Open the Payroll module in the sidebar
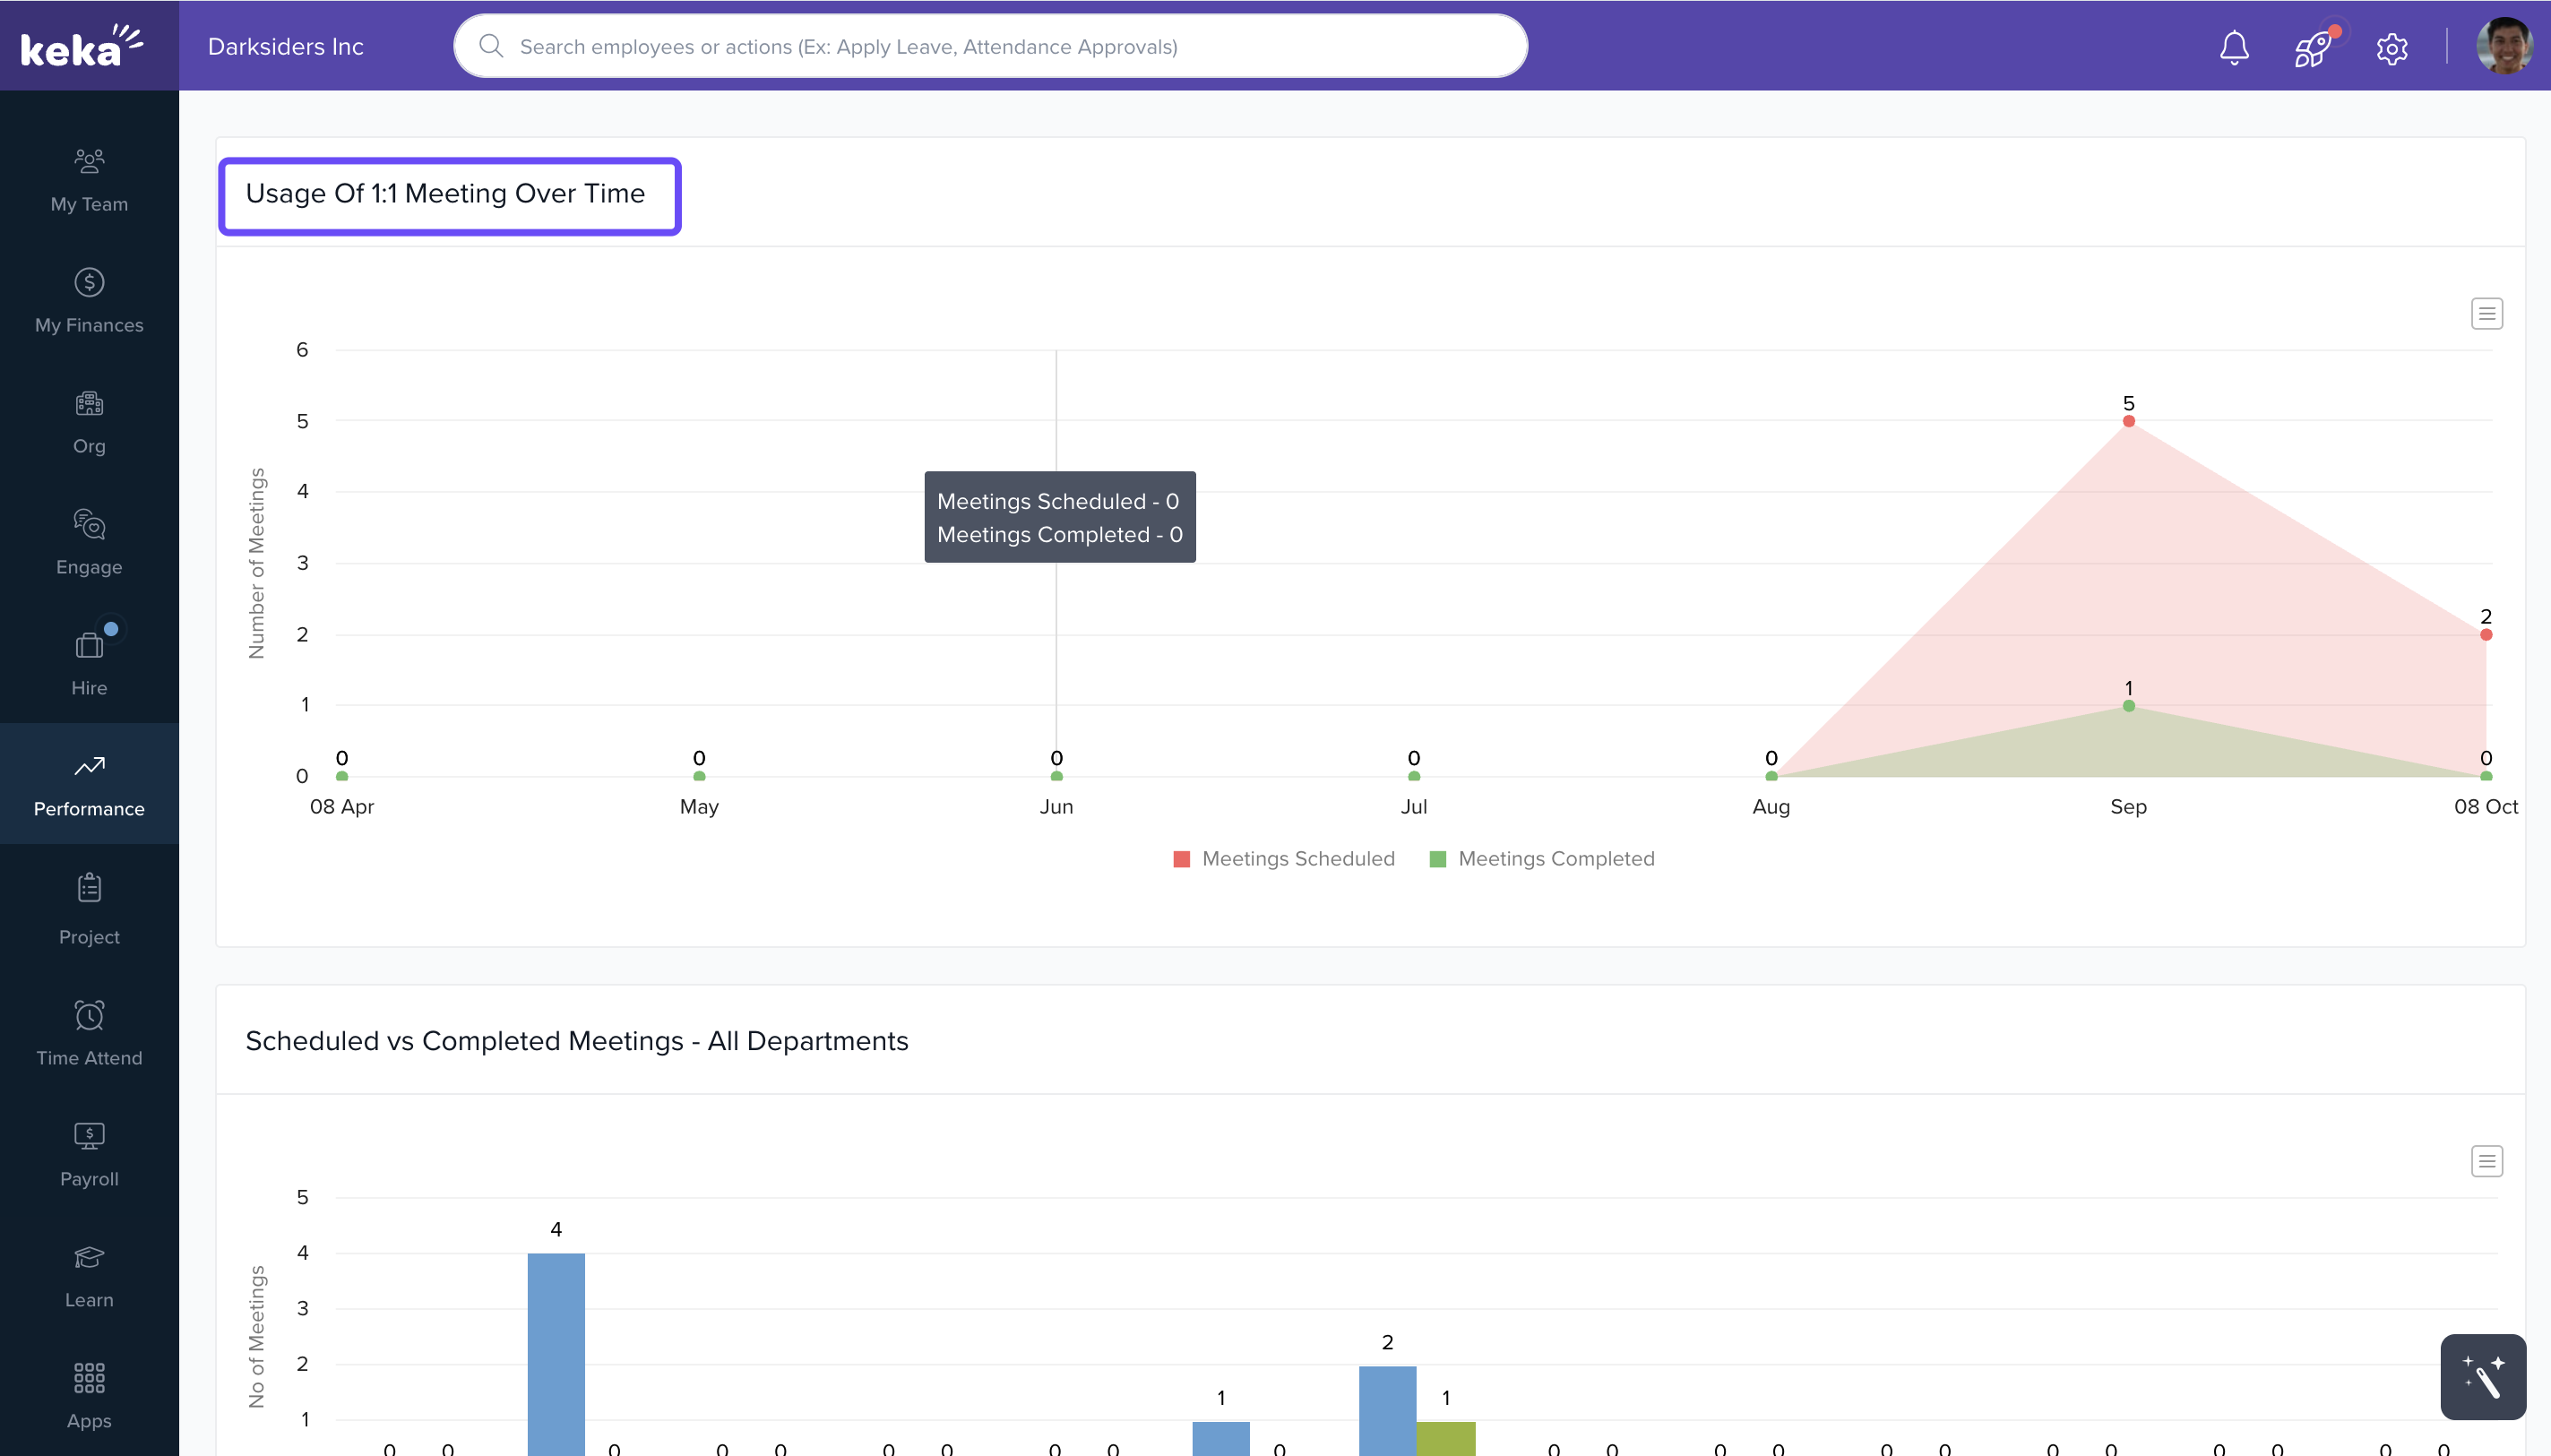Screen dimensions: 2551x1456 pyautogui.click(x=89, y=1155)
